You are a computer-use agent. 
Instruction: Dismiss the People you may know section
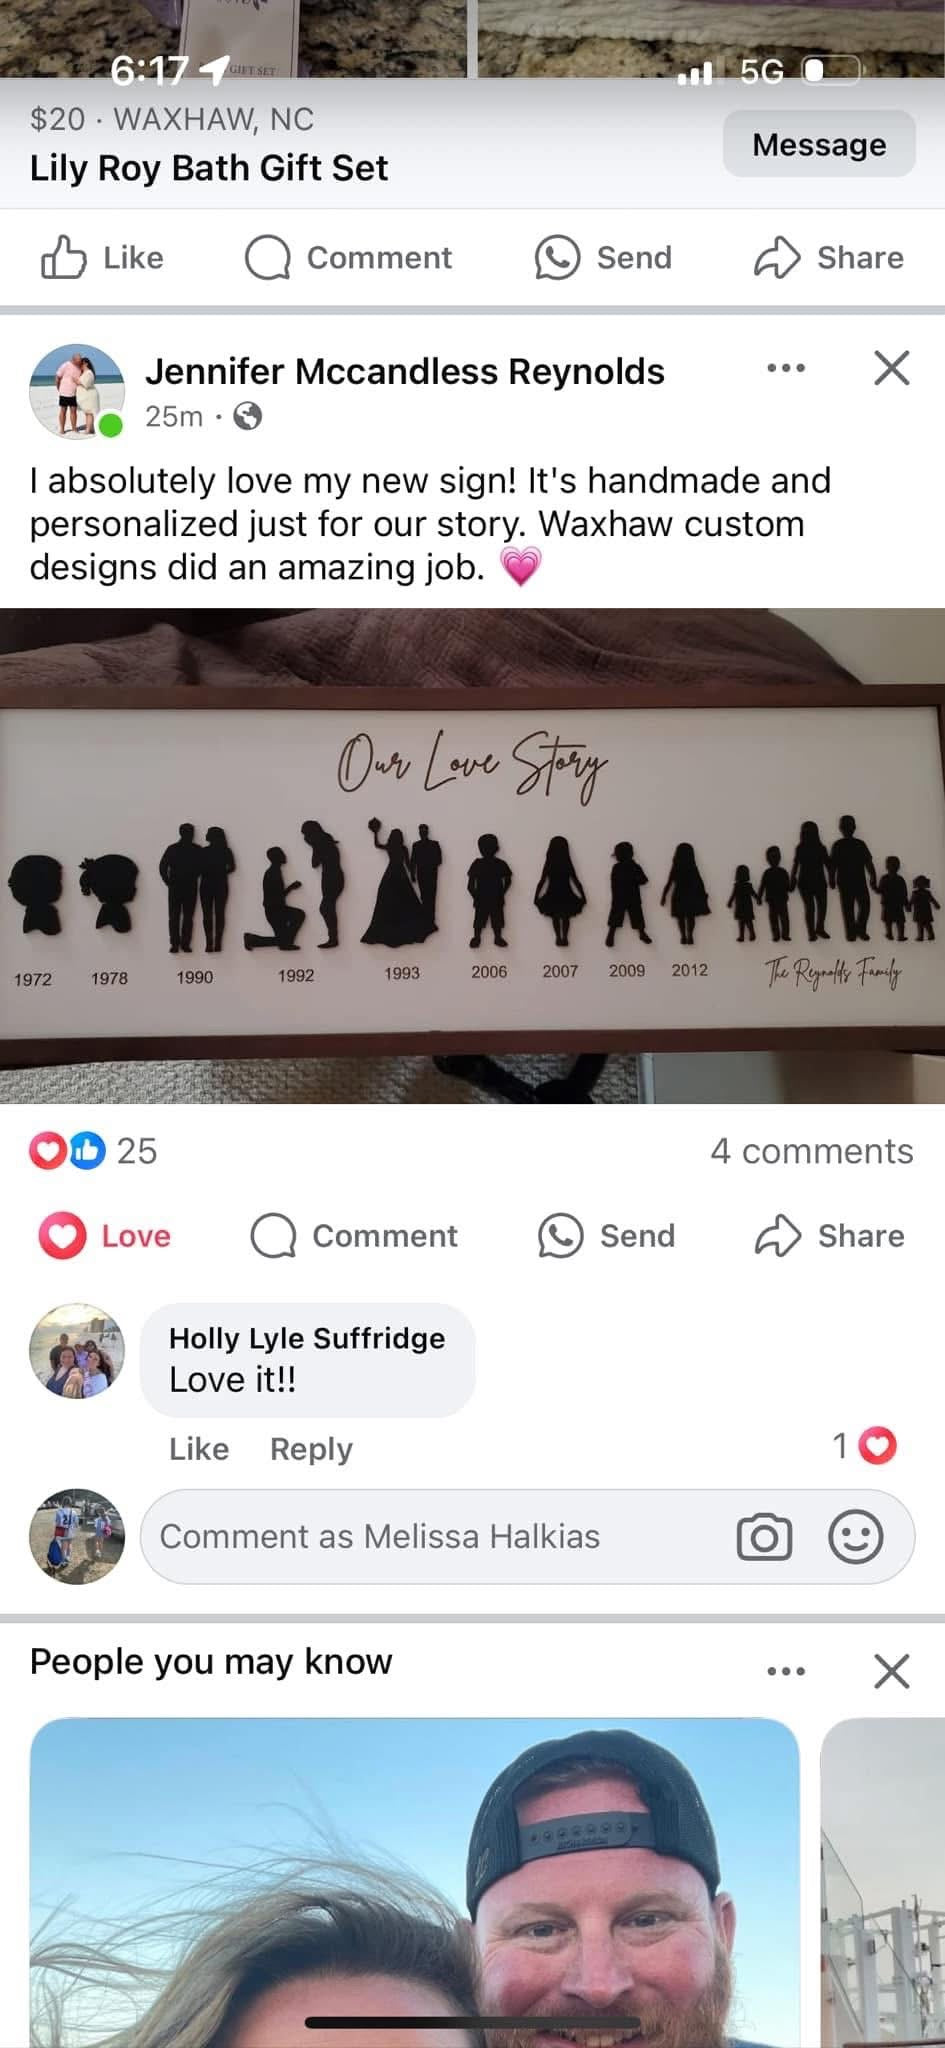891,1671
